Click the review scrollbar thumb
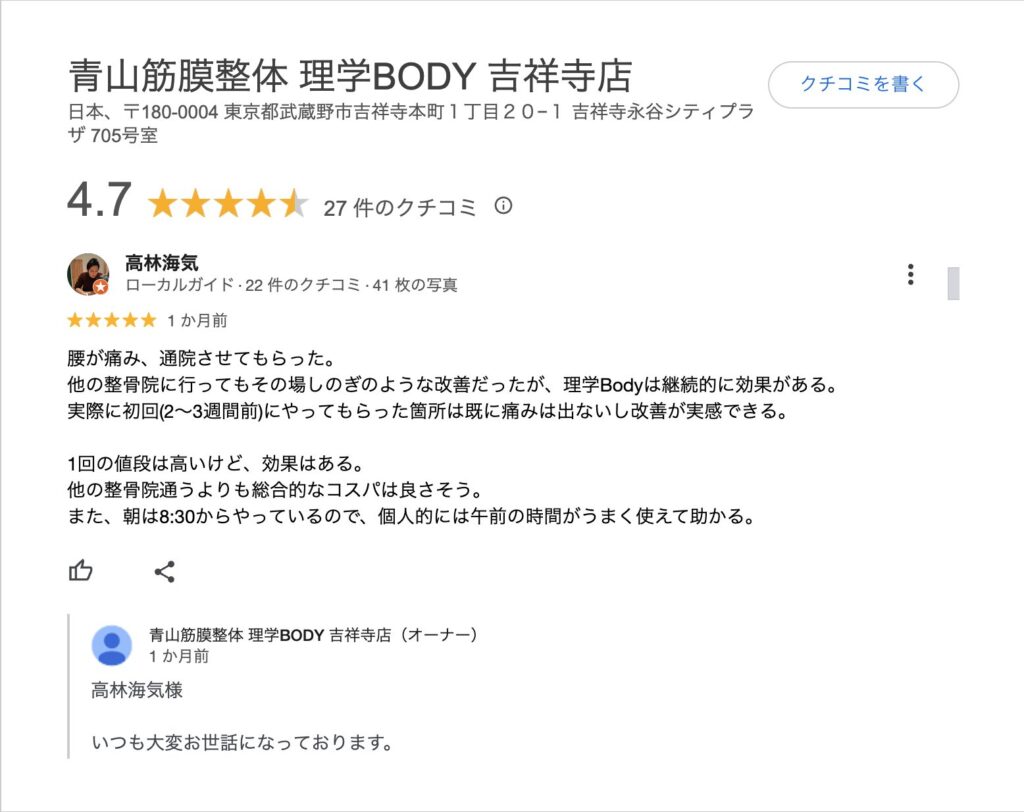The width and height of the screenshot is (1024, 812). [x=953, y=283]
